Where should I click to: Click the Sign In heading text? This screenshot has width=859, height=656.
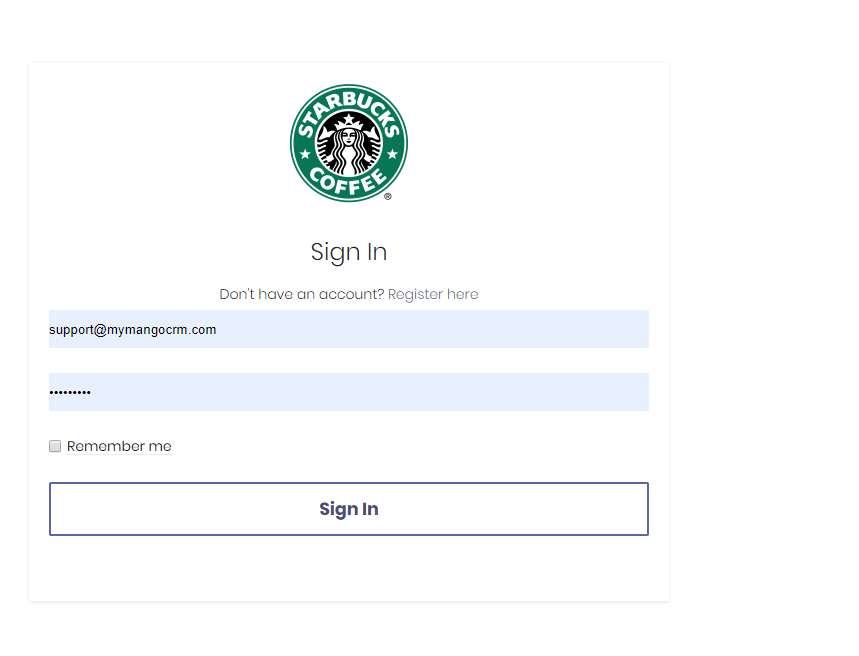click(x=349, y=252)
